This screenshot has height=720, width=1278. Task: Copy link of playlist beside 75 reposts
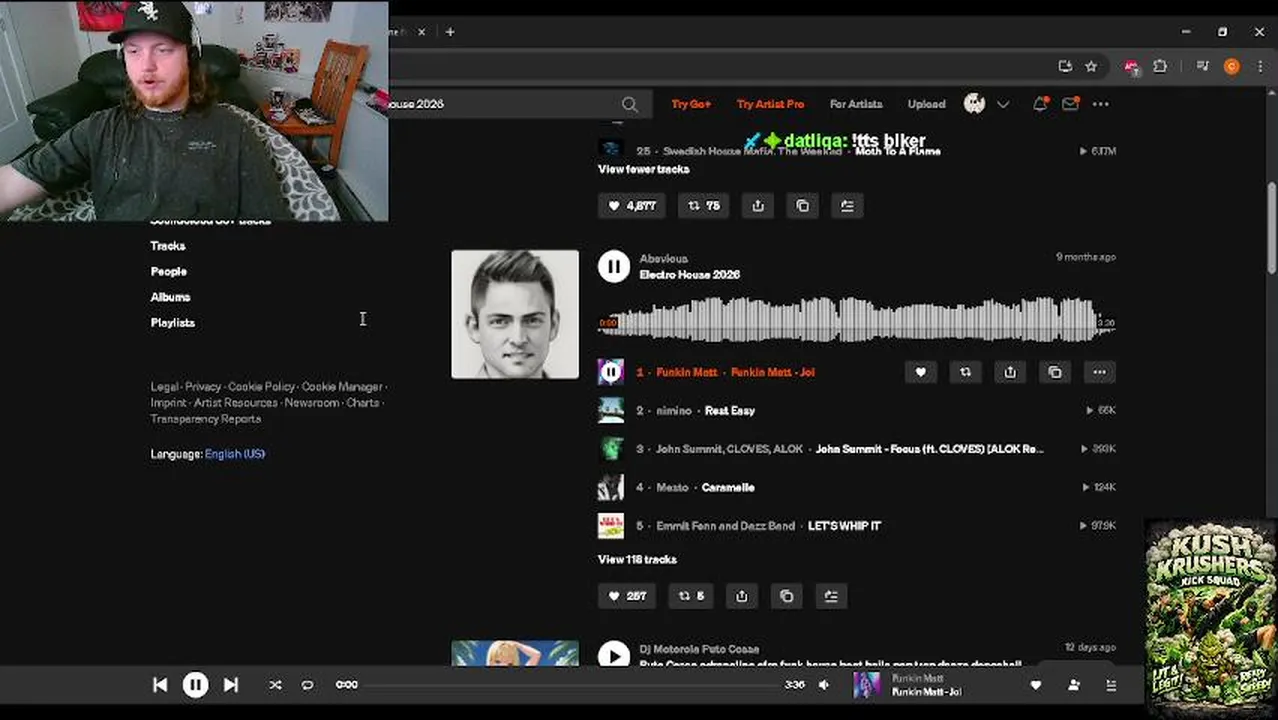802,206
